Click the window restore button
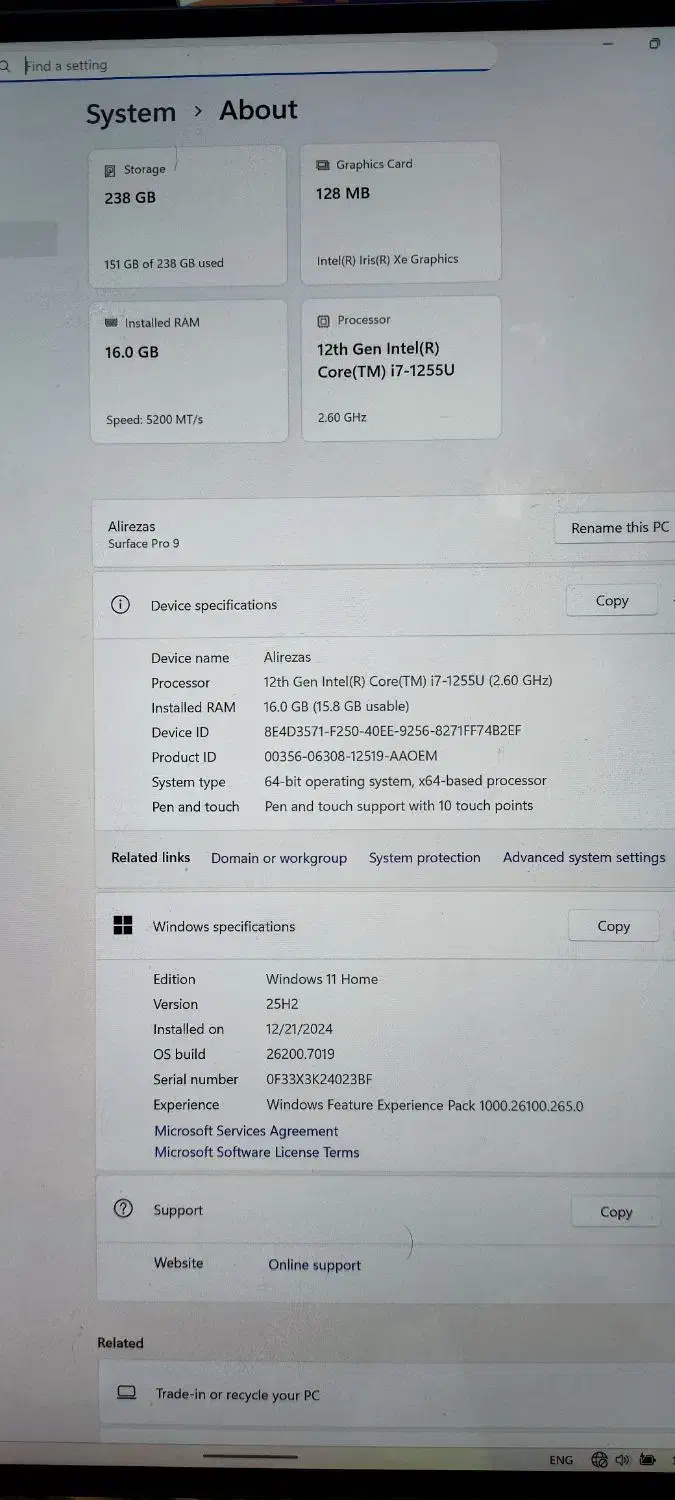675x1500 pixels. click(x=655, y=44)
